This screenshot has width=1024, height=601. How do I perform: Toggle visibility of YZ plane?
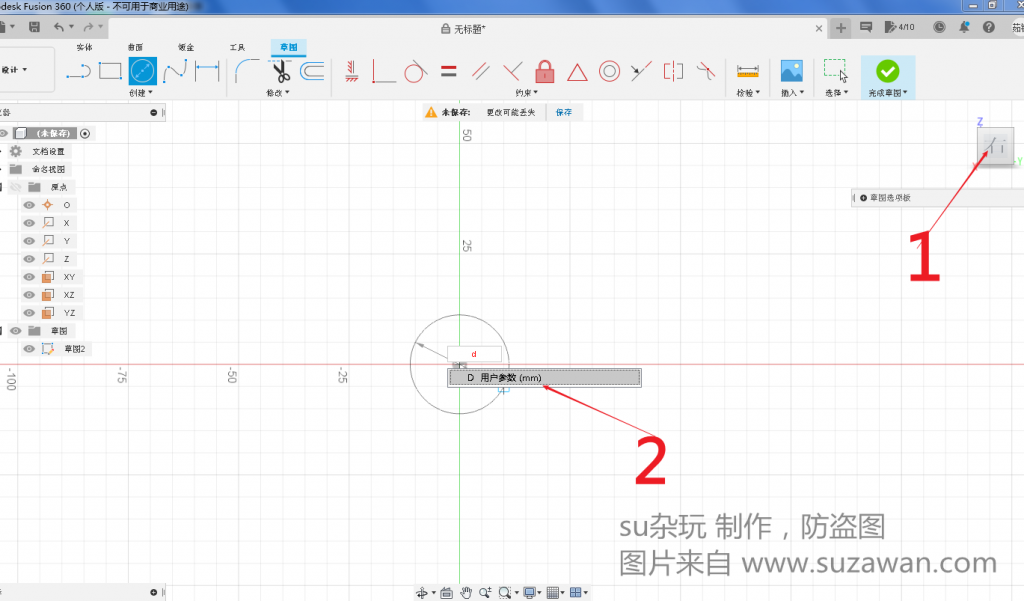(29, 313)
